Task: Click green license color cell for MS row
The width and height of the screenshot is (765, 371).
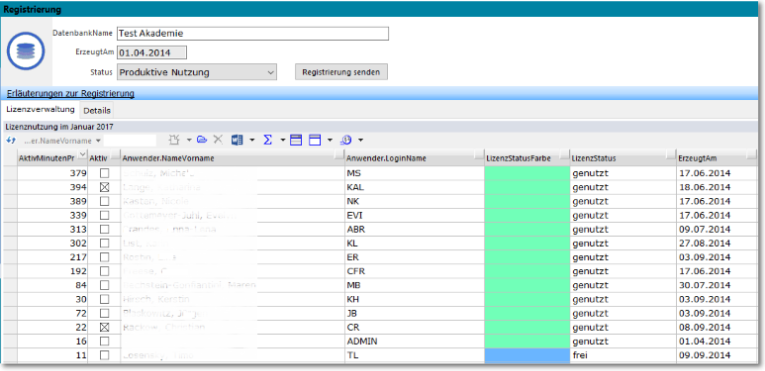Action: 527,173
